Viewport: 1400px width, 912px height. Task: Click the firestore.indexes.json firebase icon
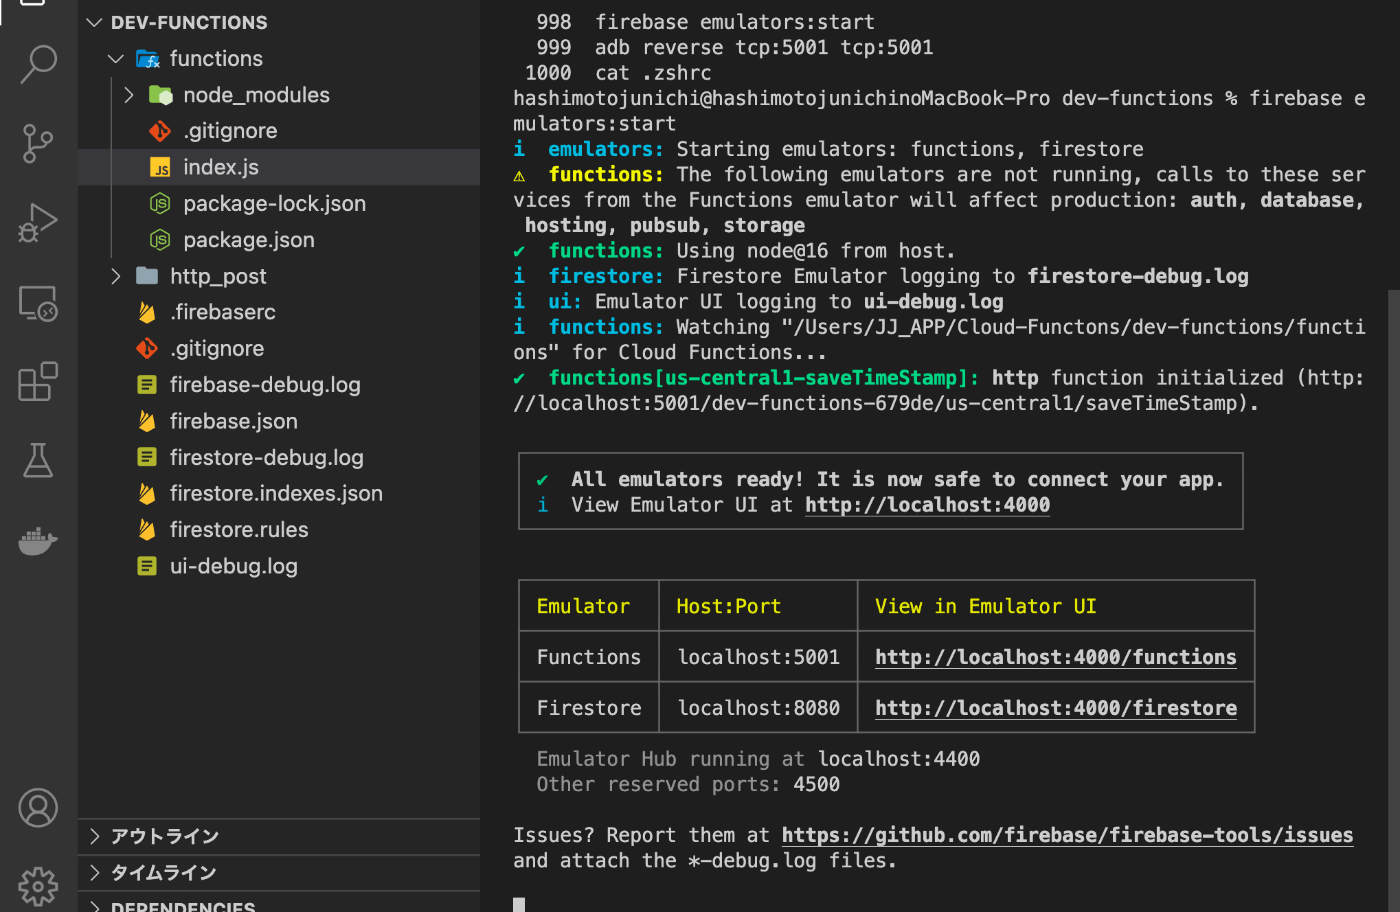coord(147,494)
